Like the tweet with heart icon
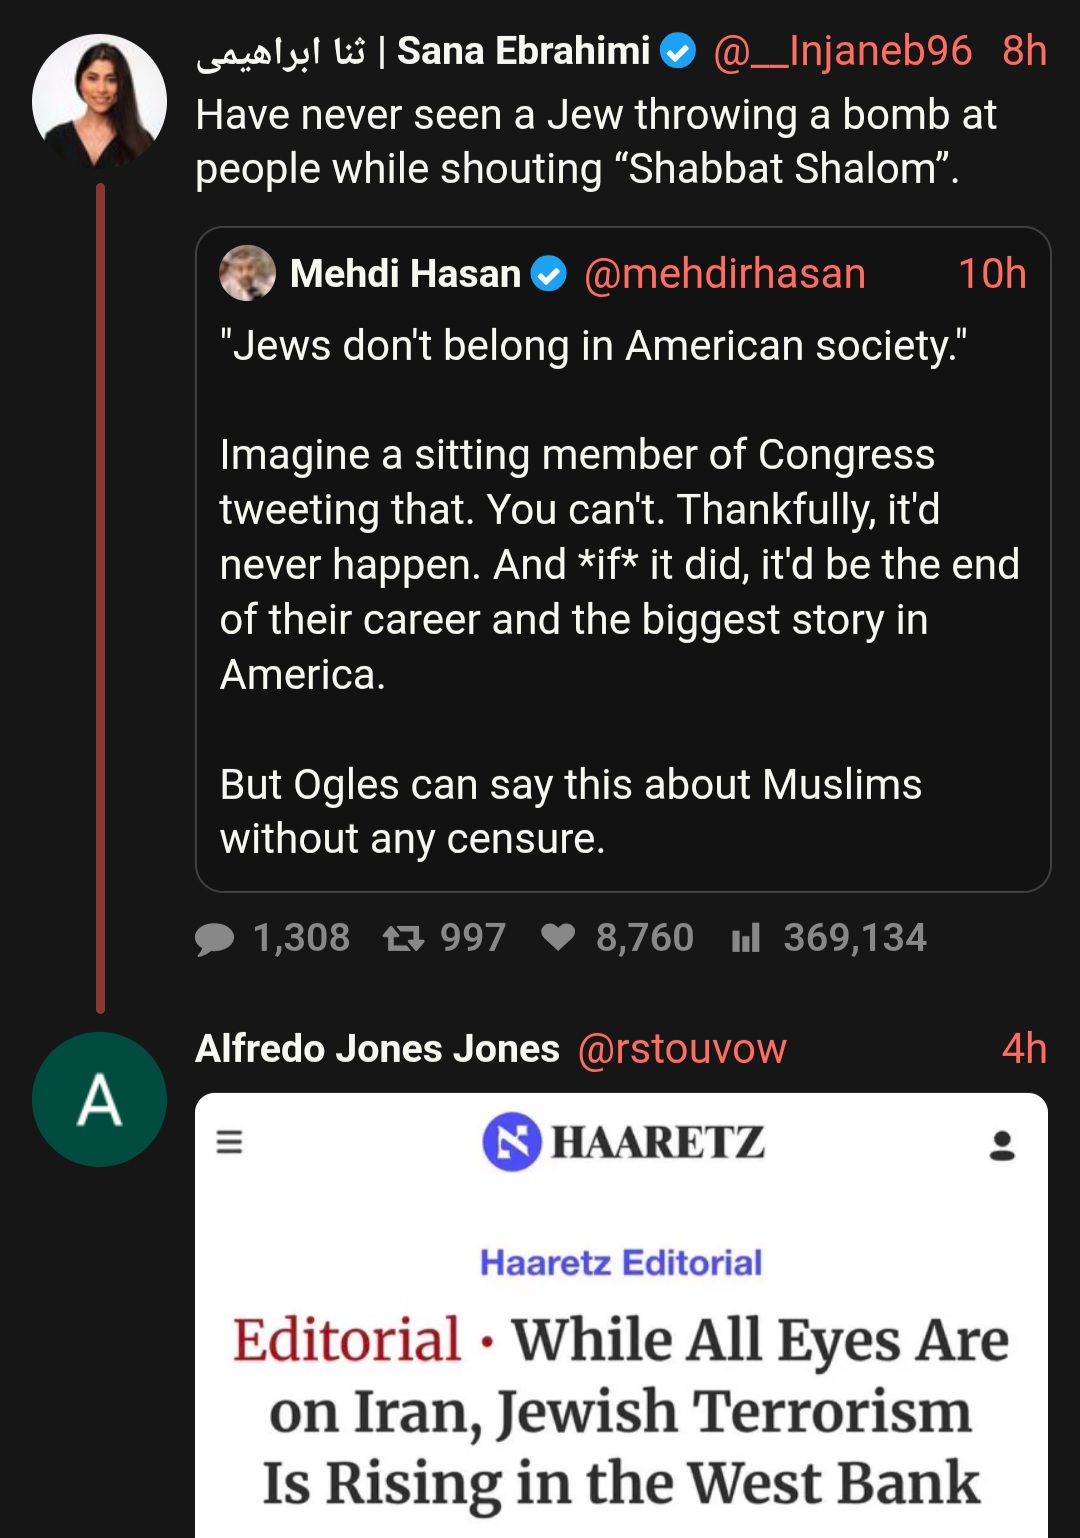The height and width of the screenshot is (1538, 1080). point(558,937)
